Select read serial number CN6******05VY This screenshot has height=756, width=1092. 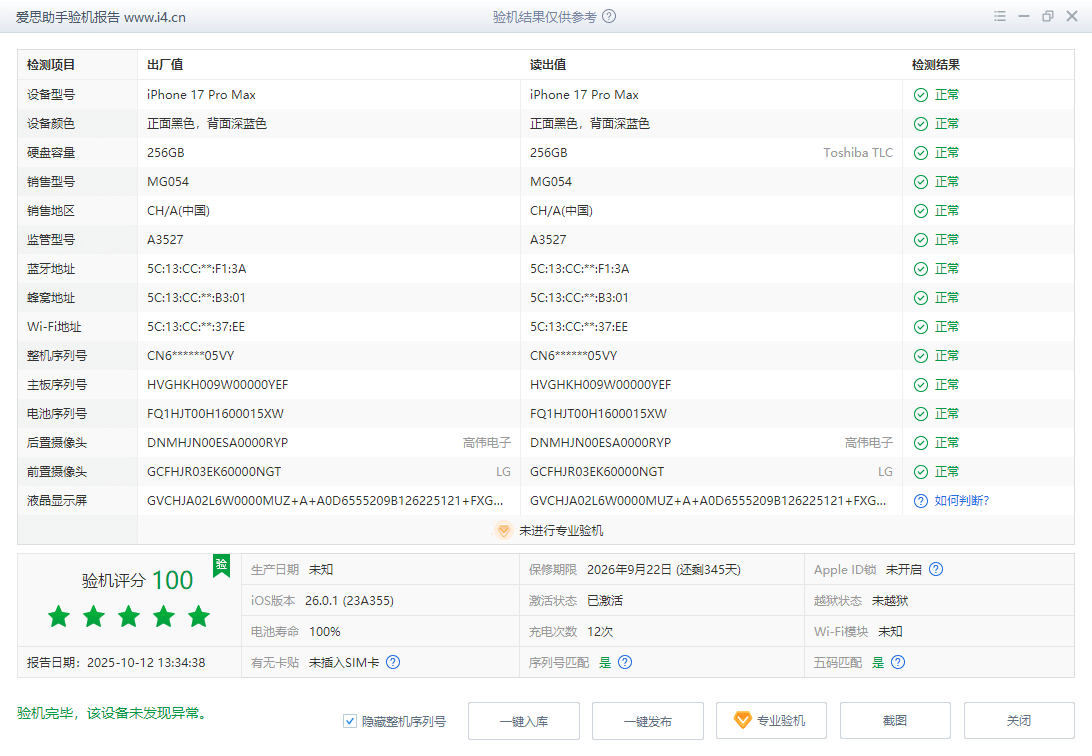(x=574, y=356)
